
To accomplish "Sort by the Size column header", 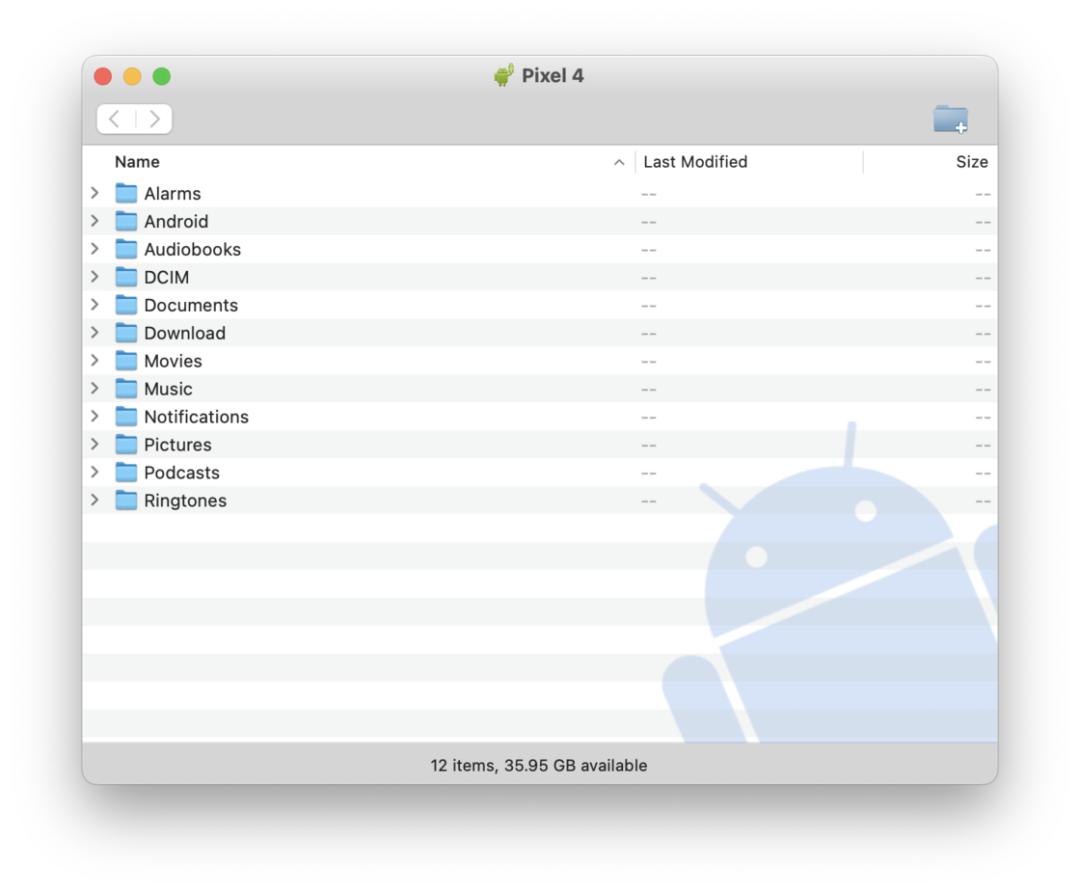I will 971,162.
